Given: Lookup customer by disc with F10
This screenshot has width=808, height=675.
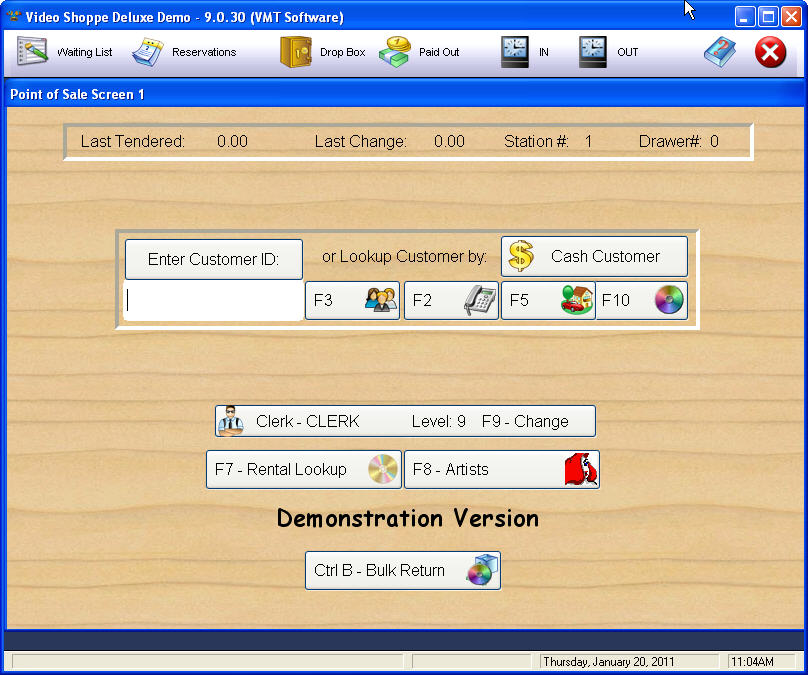Looking at the screenshot, I should 642,300.
